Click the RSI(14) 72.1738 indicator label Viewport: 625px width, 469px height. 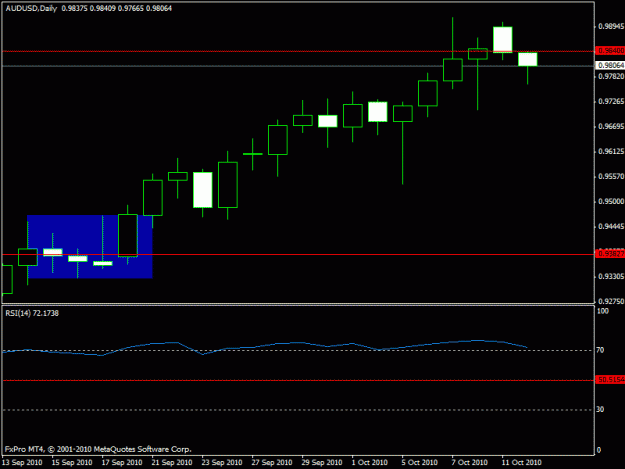click(x=32, y=313)
